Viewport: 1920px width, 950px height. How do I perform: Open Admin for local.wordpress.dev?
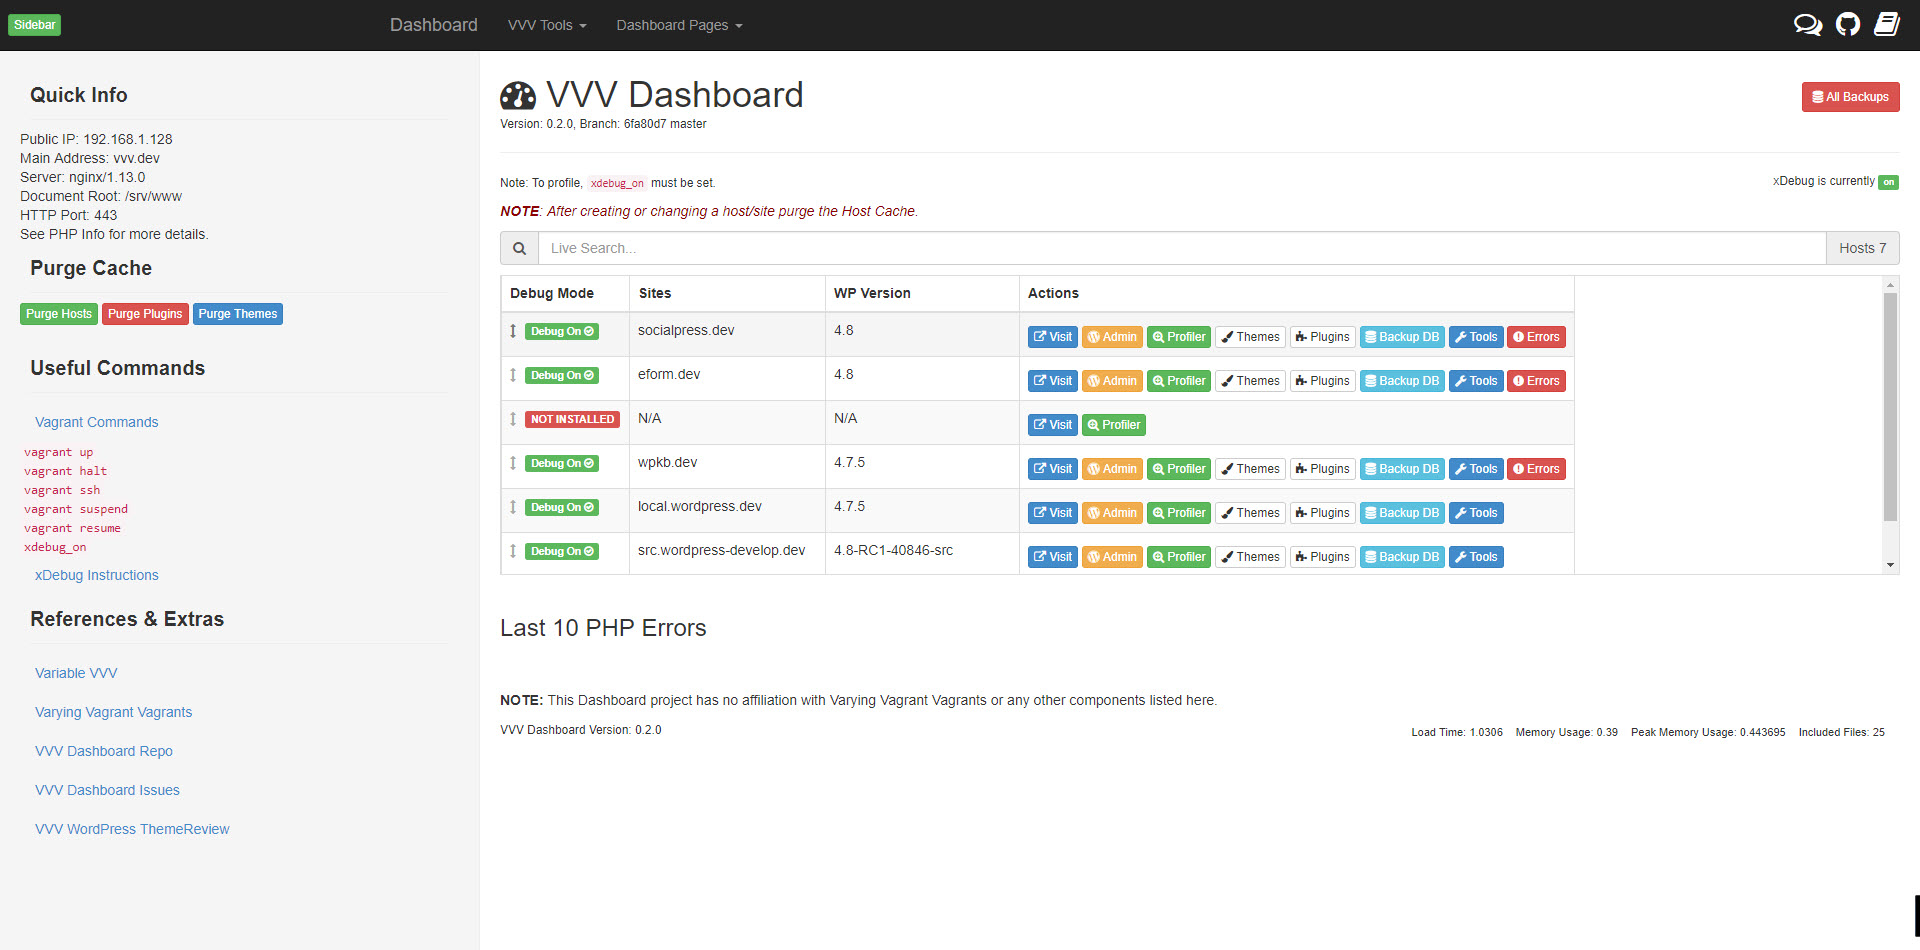(1112, 513)
